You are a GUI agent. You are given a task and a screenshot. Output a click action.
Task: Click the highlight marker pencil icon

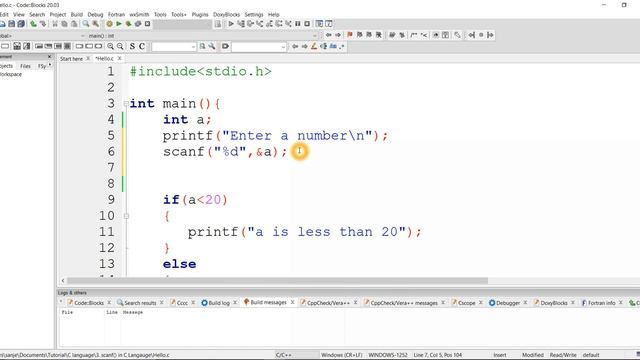tap(314, 47)
